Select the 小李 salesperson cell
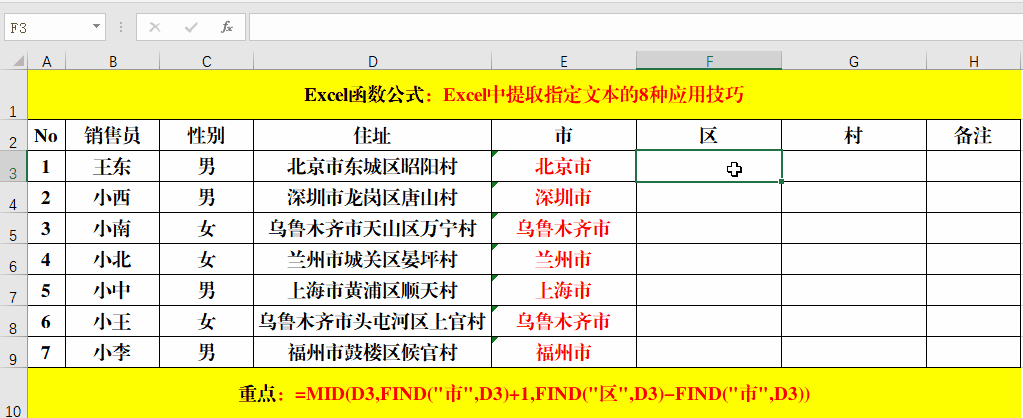Image resolution: width=1023 pixels, height=418 pixels. tap(112, 352)
